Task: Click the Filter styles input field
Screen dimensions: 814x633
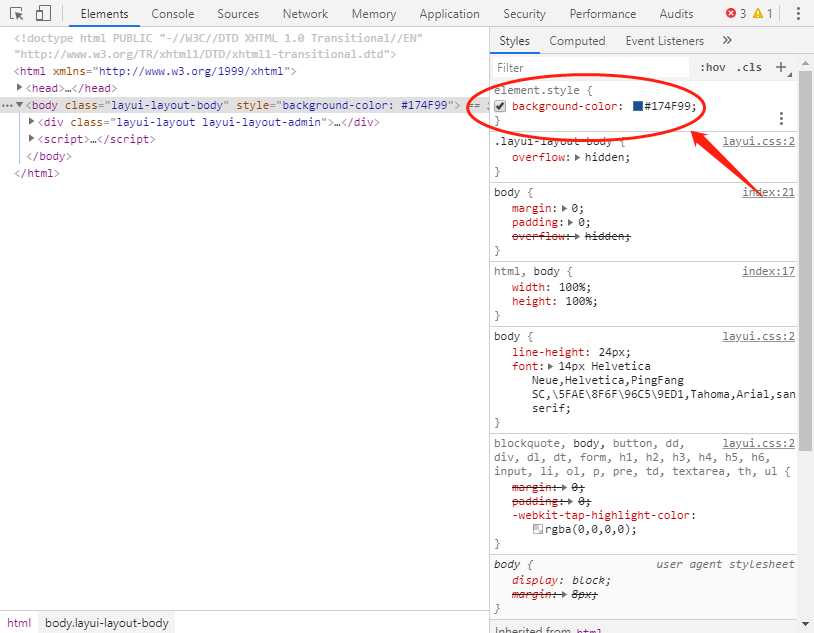Action: click(x=590, y=68)
